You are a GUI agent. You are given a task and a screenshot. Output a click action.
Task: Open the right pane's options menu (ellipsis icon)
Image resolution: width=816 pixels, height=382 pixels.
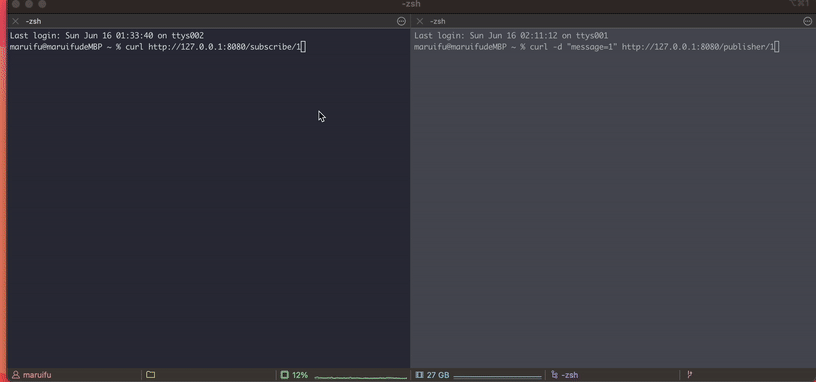(808, 21)
